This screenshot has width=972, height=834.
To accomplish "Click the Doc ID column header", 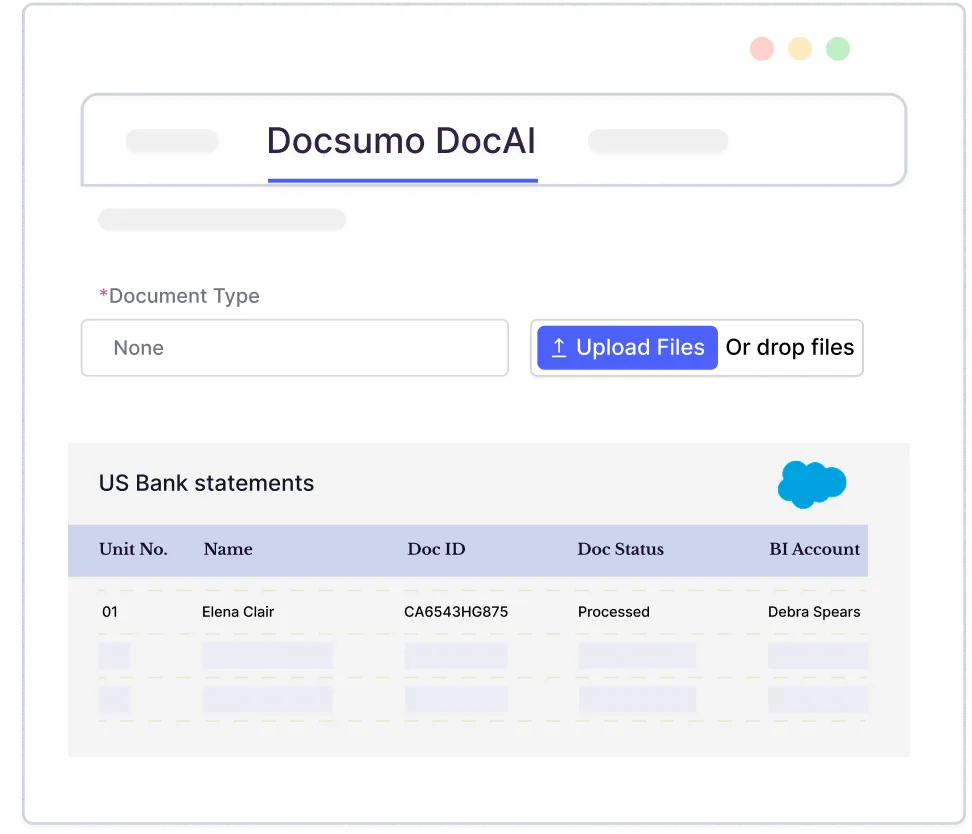I will pyautogui.click(x=436, y=549).
